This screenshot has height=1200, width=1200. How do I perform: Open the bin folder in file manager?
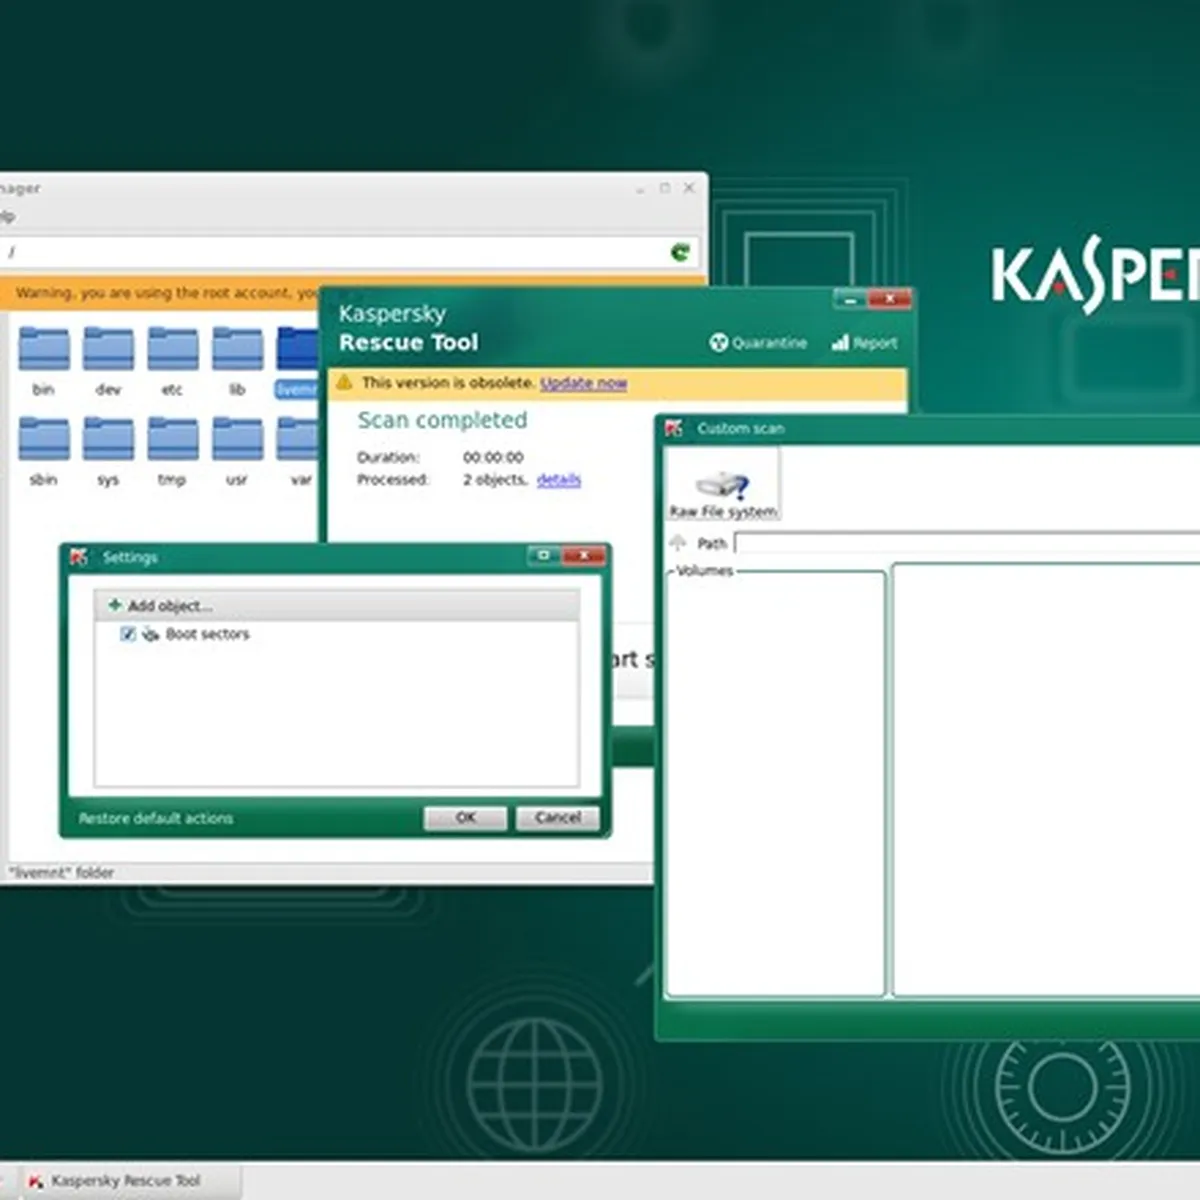(x=44, y=360)
